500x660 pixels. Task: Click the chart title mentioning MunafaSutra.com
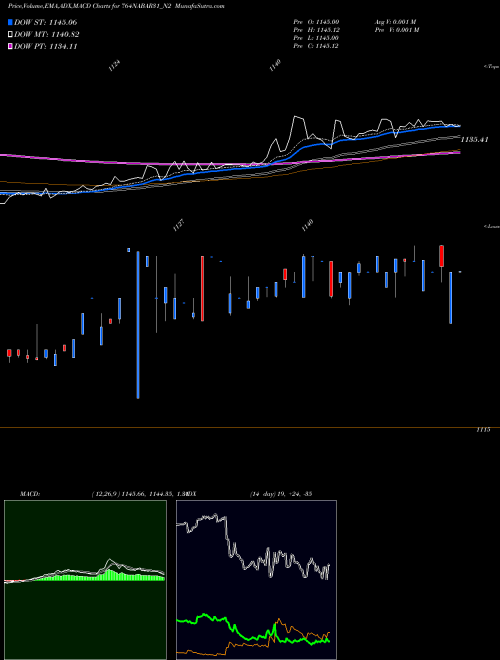[116, 6]
